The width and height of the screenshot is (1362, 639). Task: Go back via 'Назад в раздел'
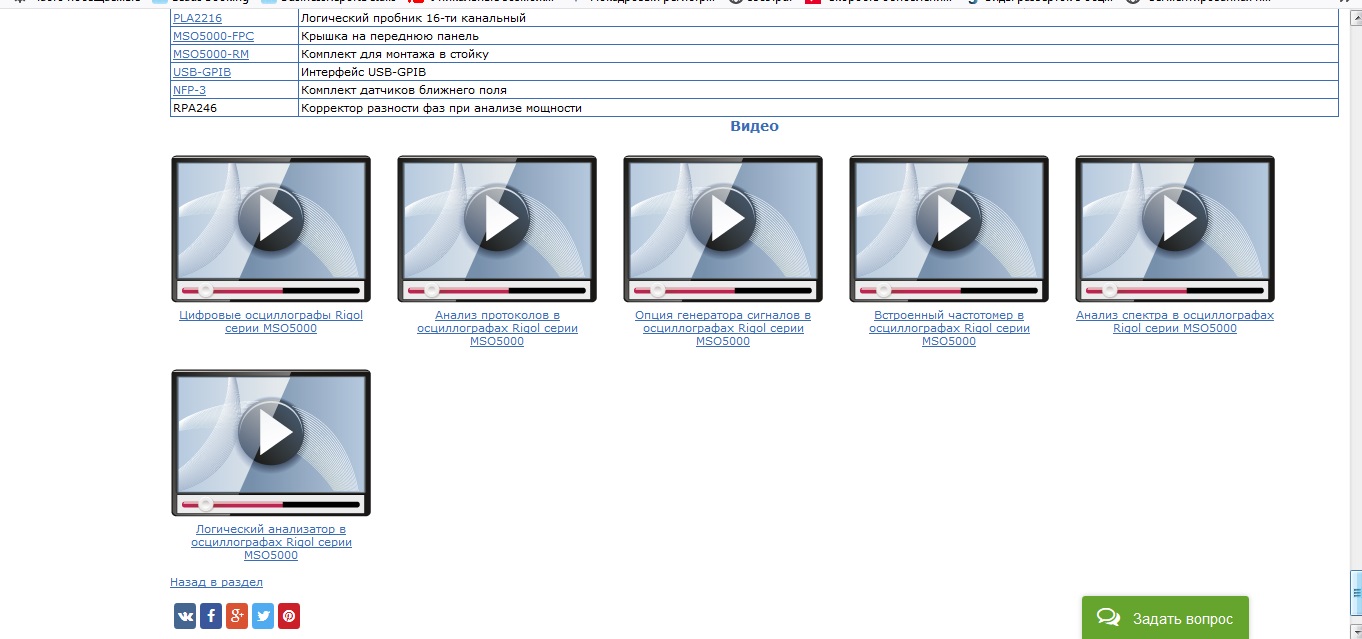(x=216, y=582)
